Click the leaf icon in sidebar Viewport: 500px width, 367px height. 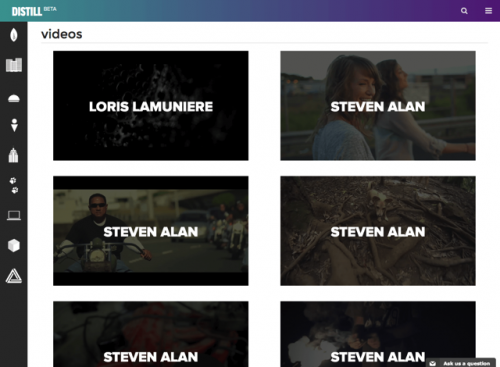point(14,35)
